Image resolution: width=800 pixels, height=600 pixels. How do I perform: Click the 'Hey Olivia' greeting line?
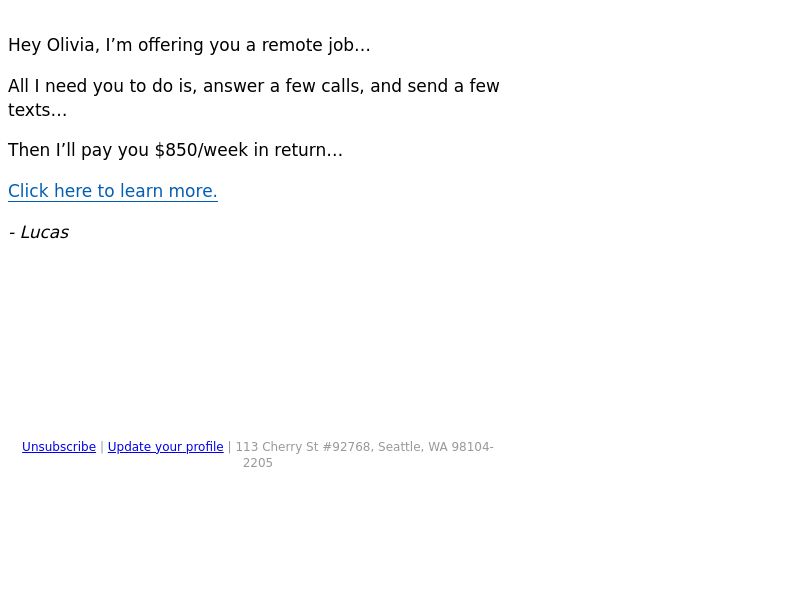(189, 45)
